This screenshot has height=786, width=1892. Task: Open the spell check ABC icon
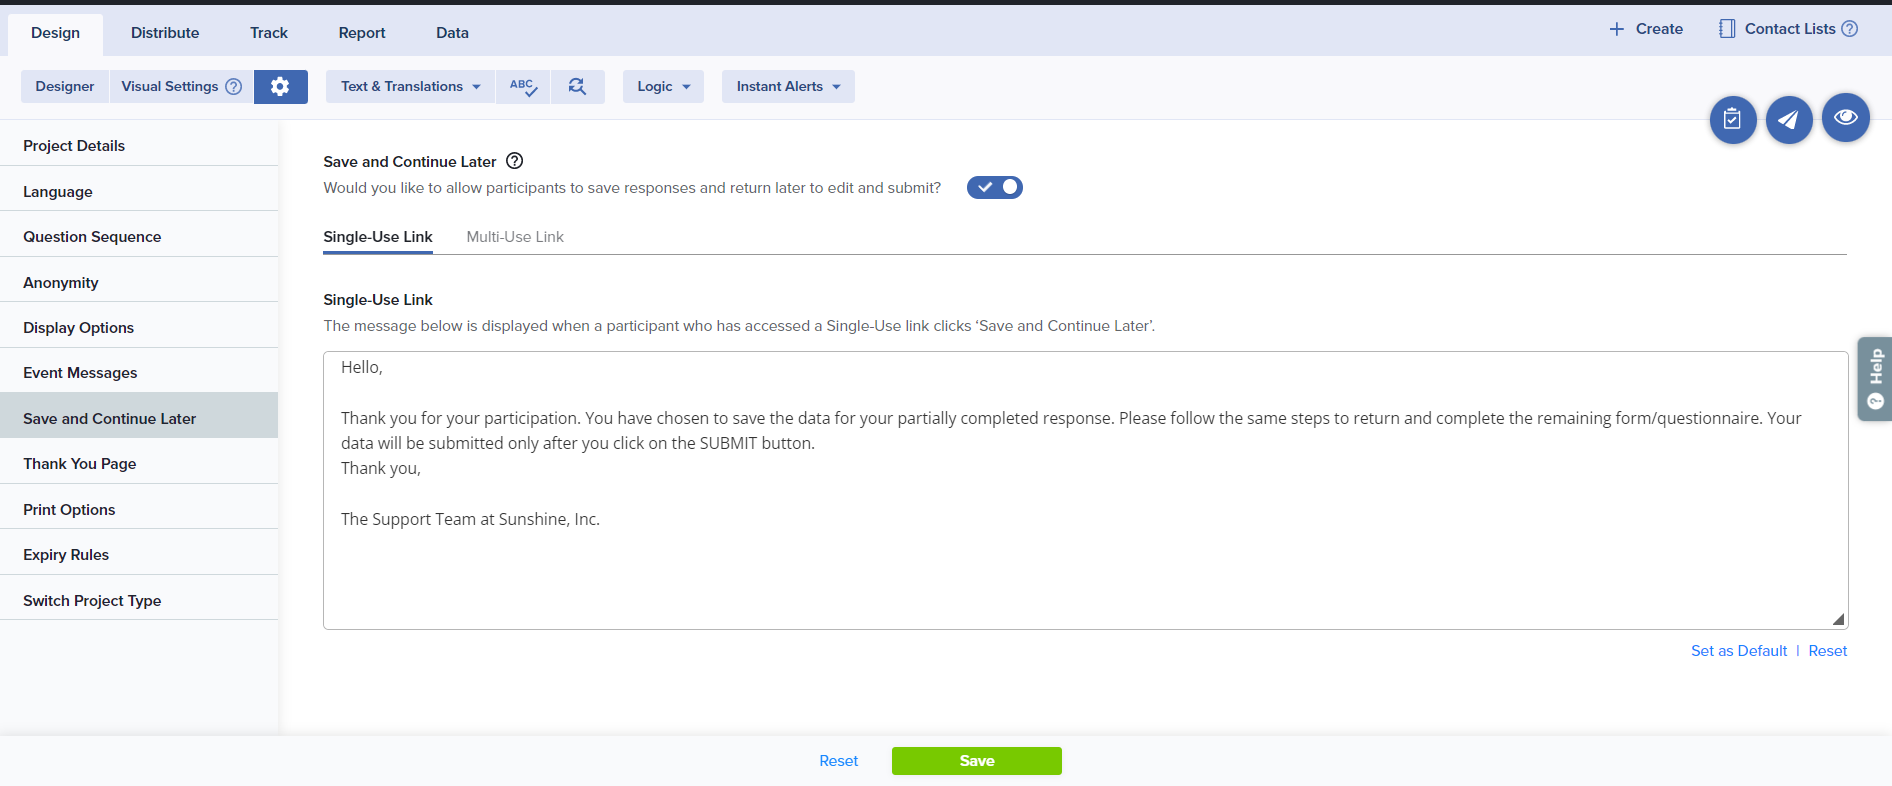(x=523, y=87)
